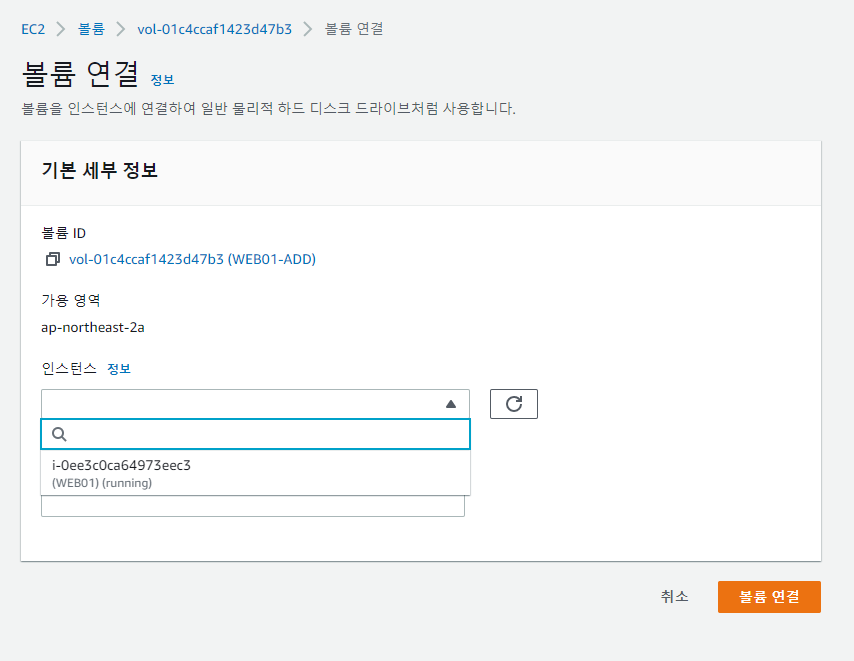
Task: Go to 볼륨 breadcrumb link
Action: pos(91,29)
